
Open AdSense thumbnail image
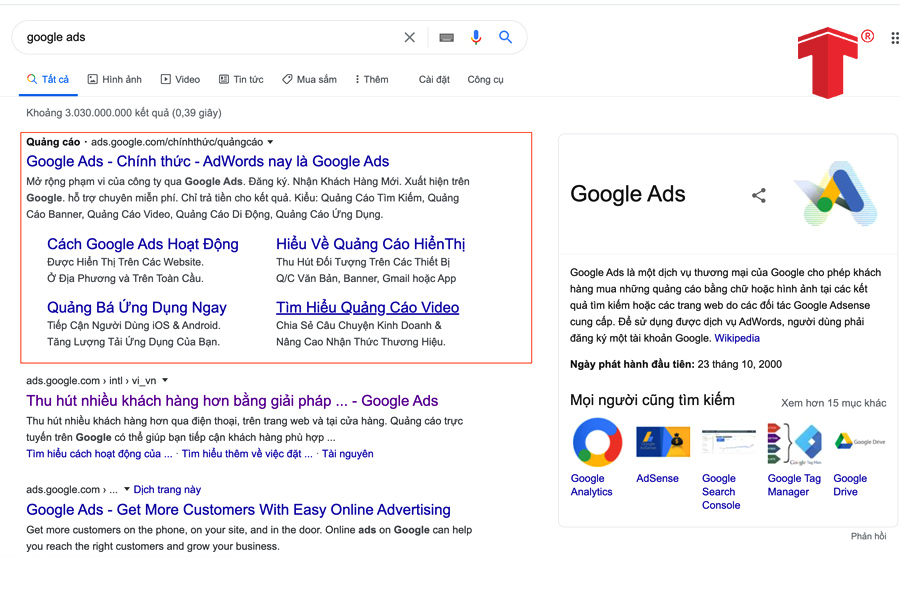coord(663,442)
